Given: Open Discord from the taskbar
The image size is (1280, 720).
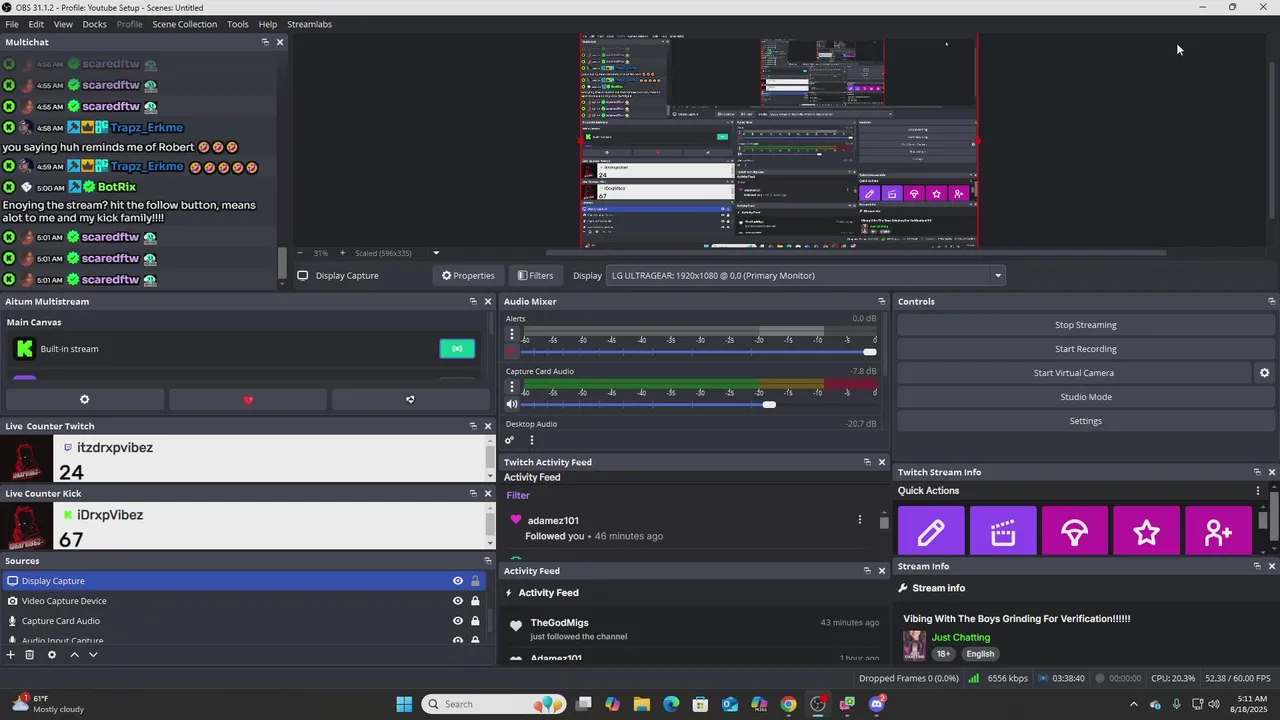Looking at the screenshot, I should (877, 704).
